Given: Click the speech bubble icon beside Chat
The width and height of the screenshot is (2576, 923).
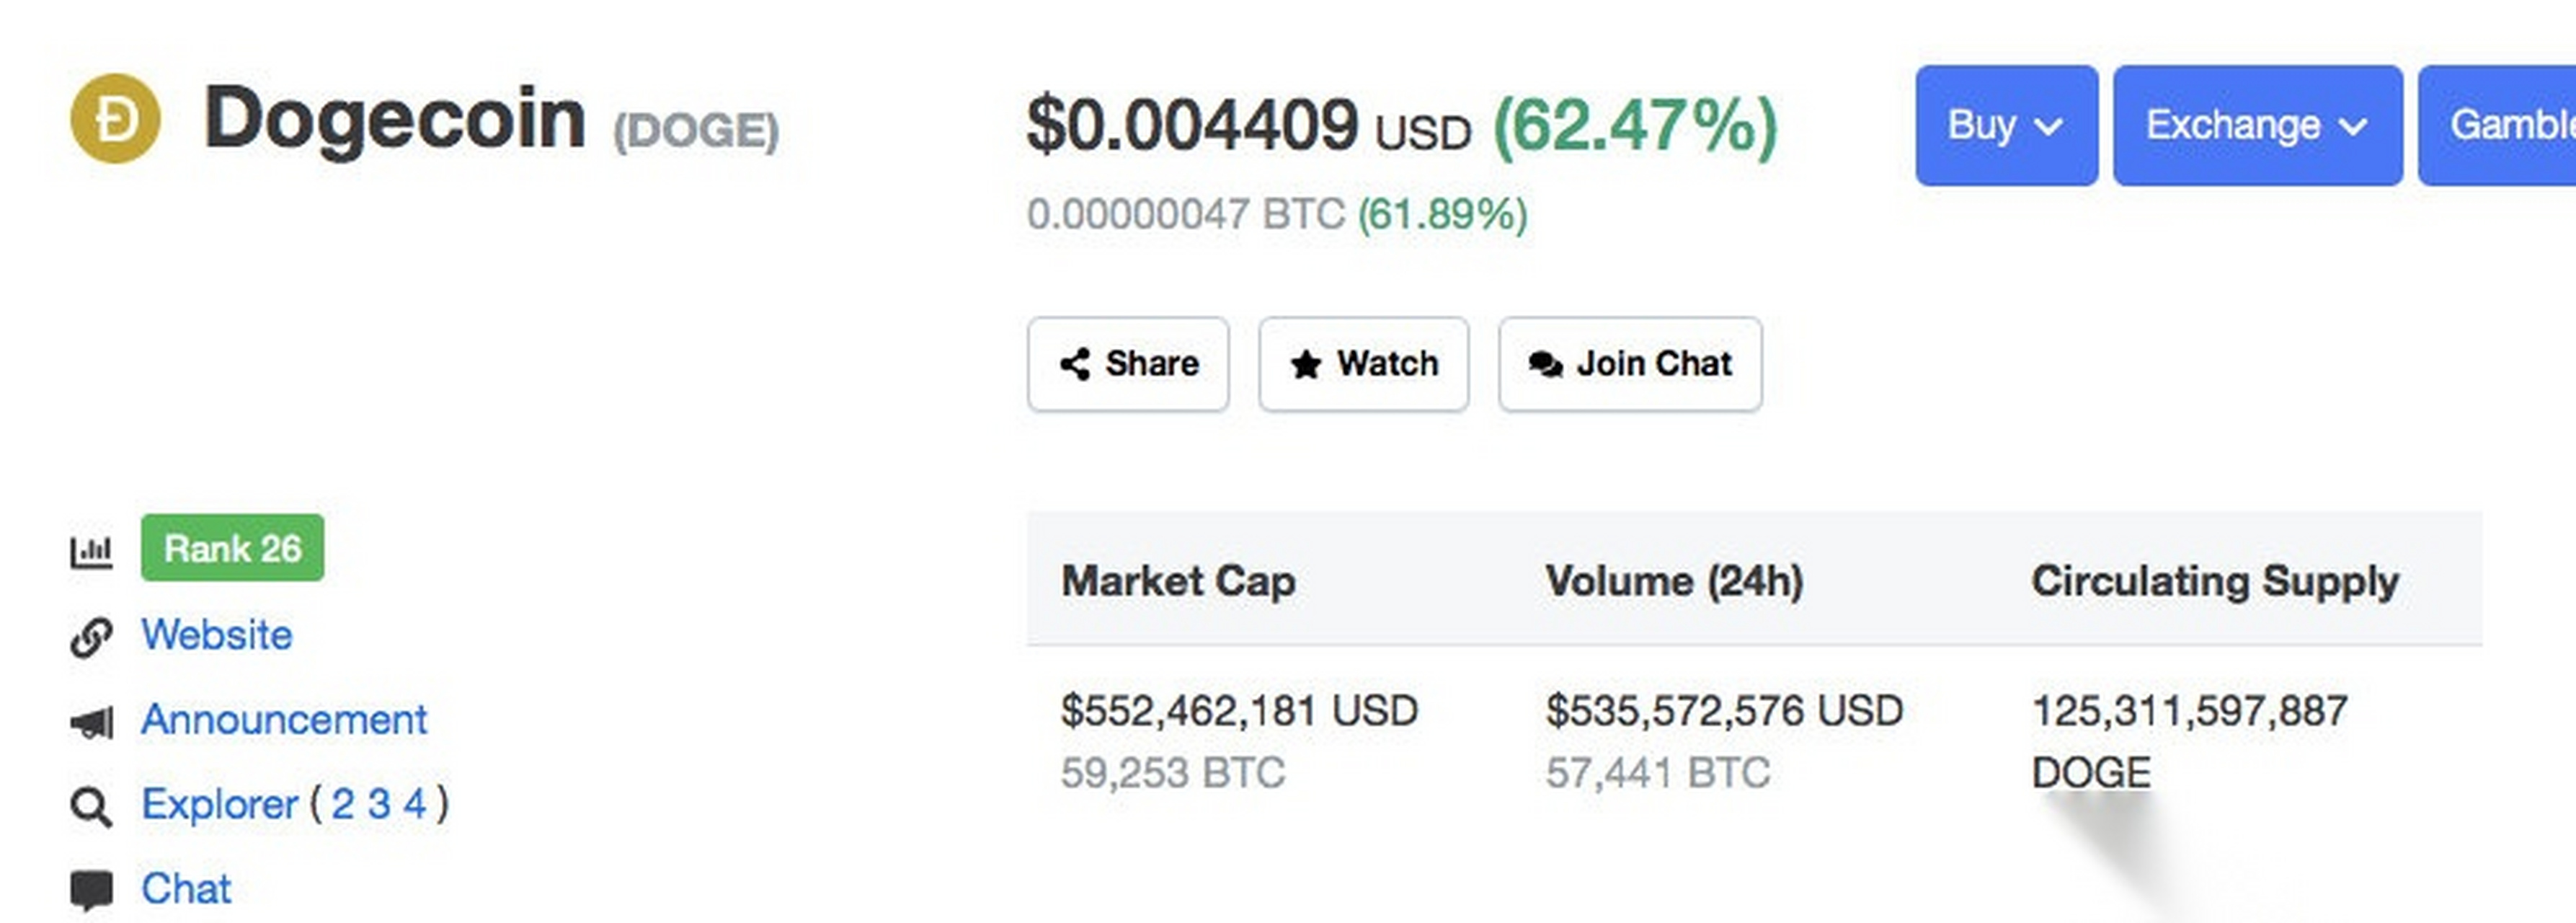Looking at the screenshot, I should click(x=91, y=890).
